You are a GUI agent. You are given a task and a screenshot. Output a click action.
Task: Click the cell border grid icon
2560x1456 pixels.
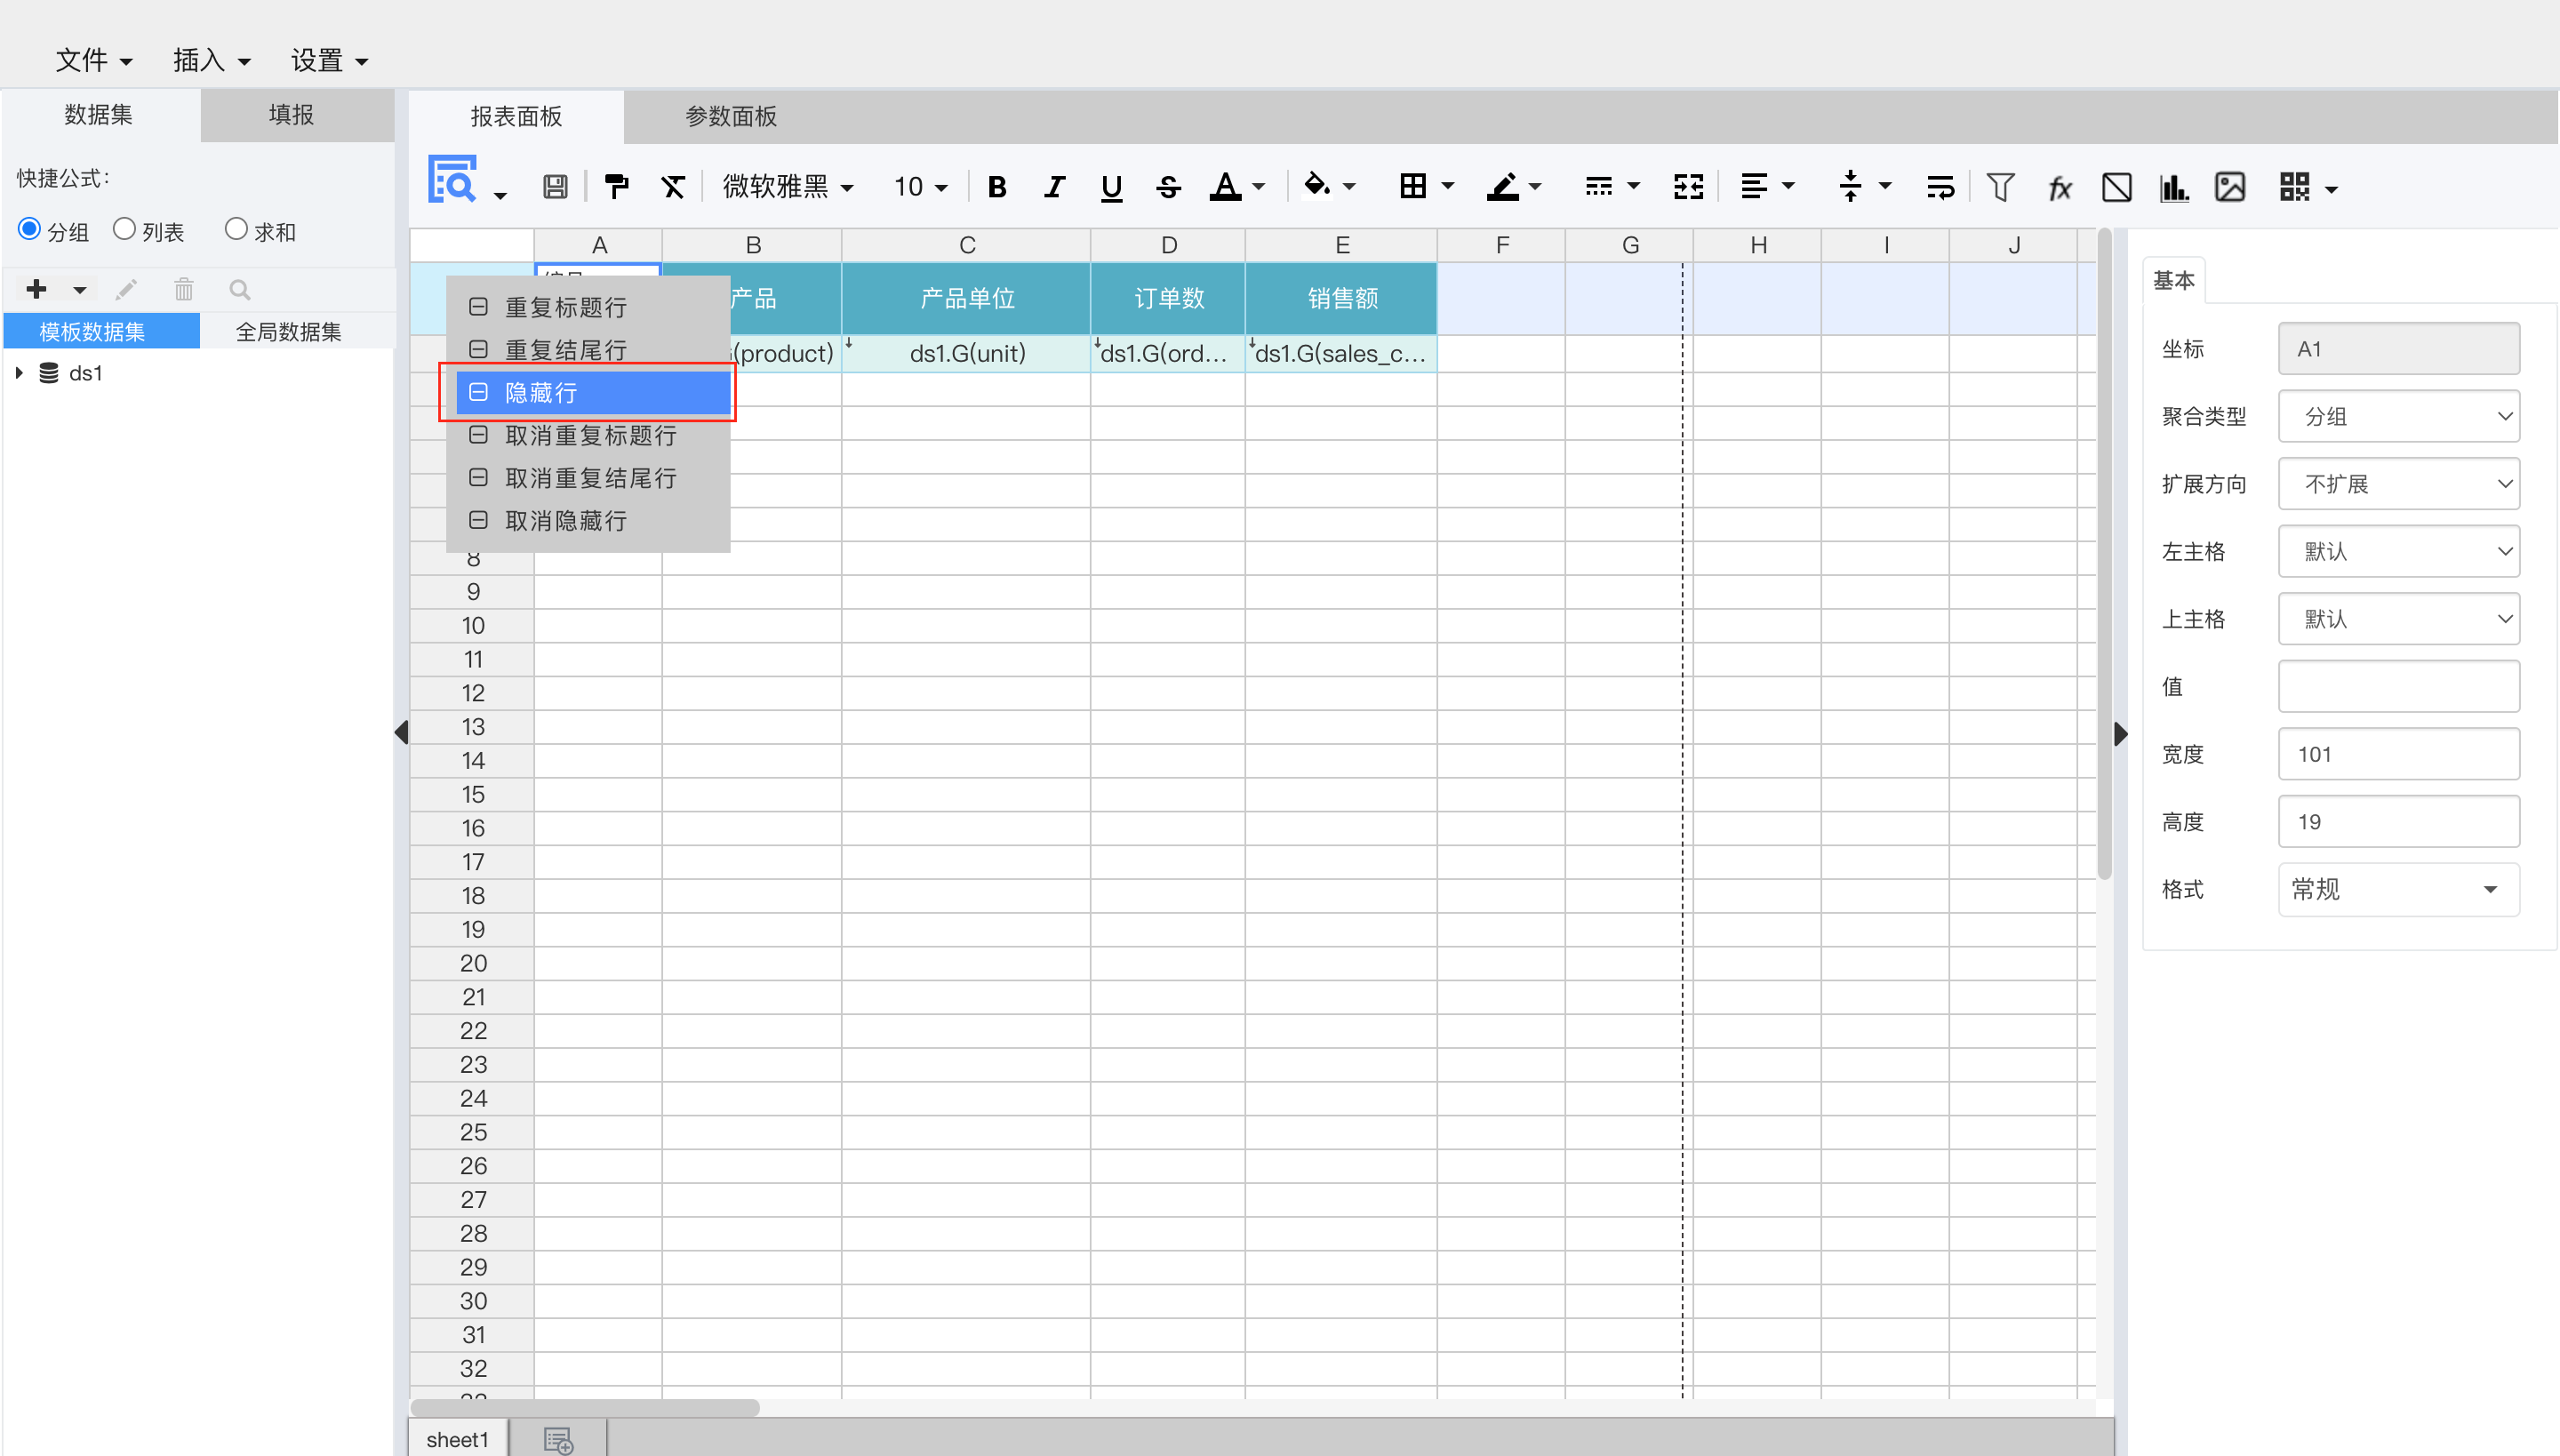(x=1413, y=186)
